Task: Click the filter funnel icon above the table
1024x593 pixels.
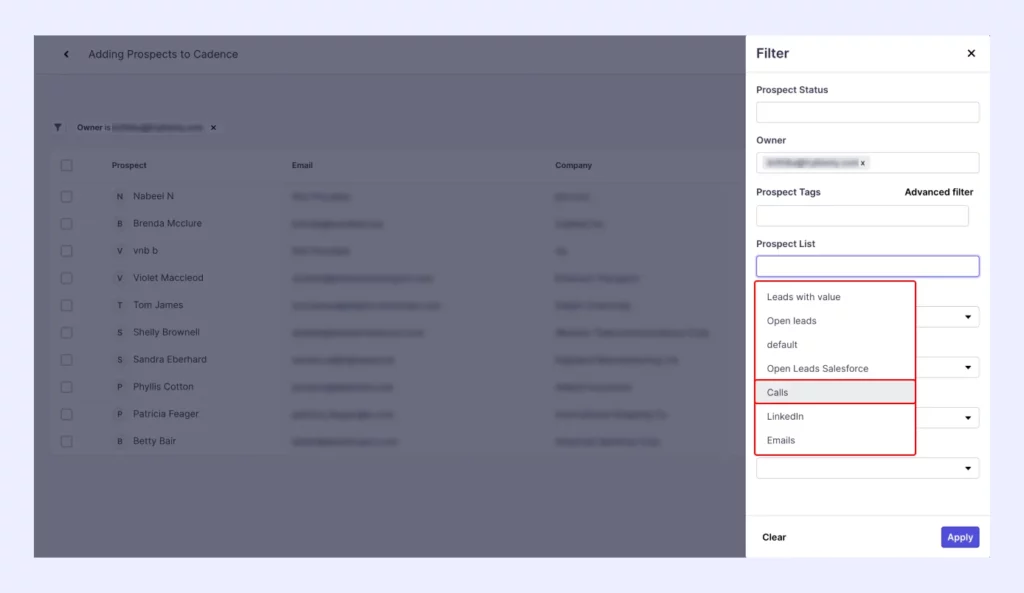Action: tap(58, 127)
